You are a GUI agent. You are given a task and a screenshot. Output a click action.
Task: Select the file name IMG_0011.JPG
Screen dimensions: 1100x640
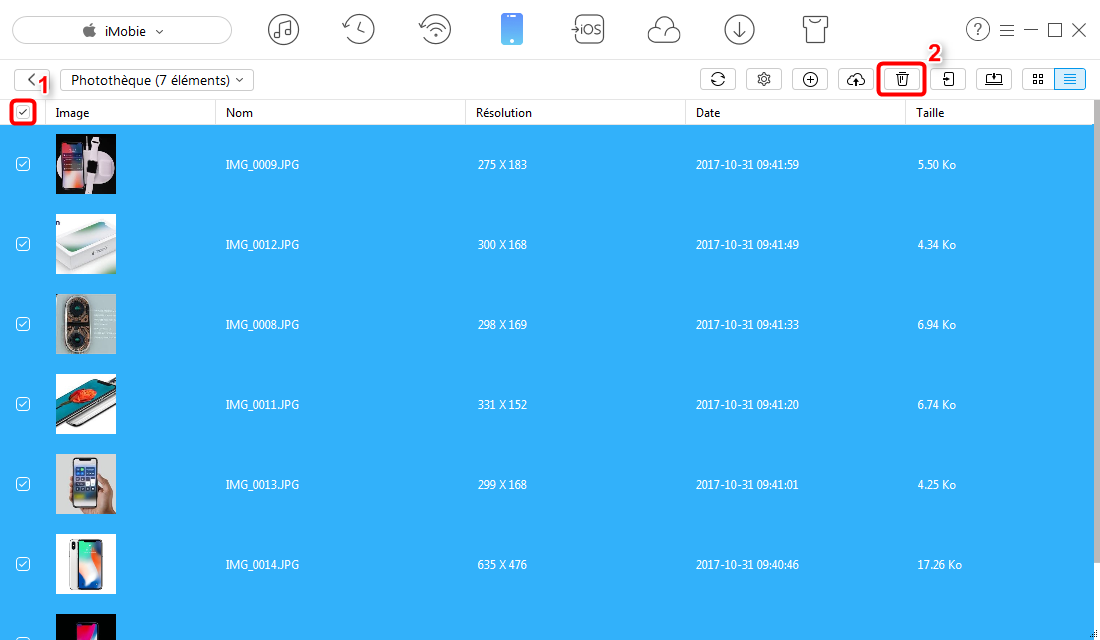click(x=262, y=405)
